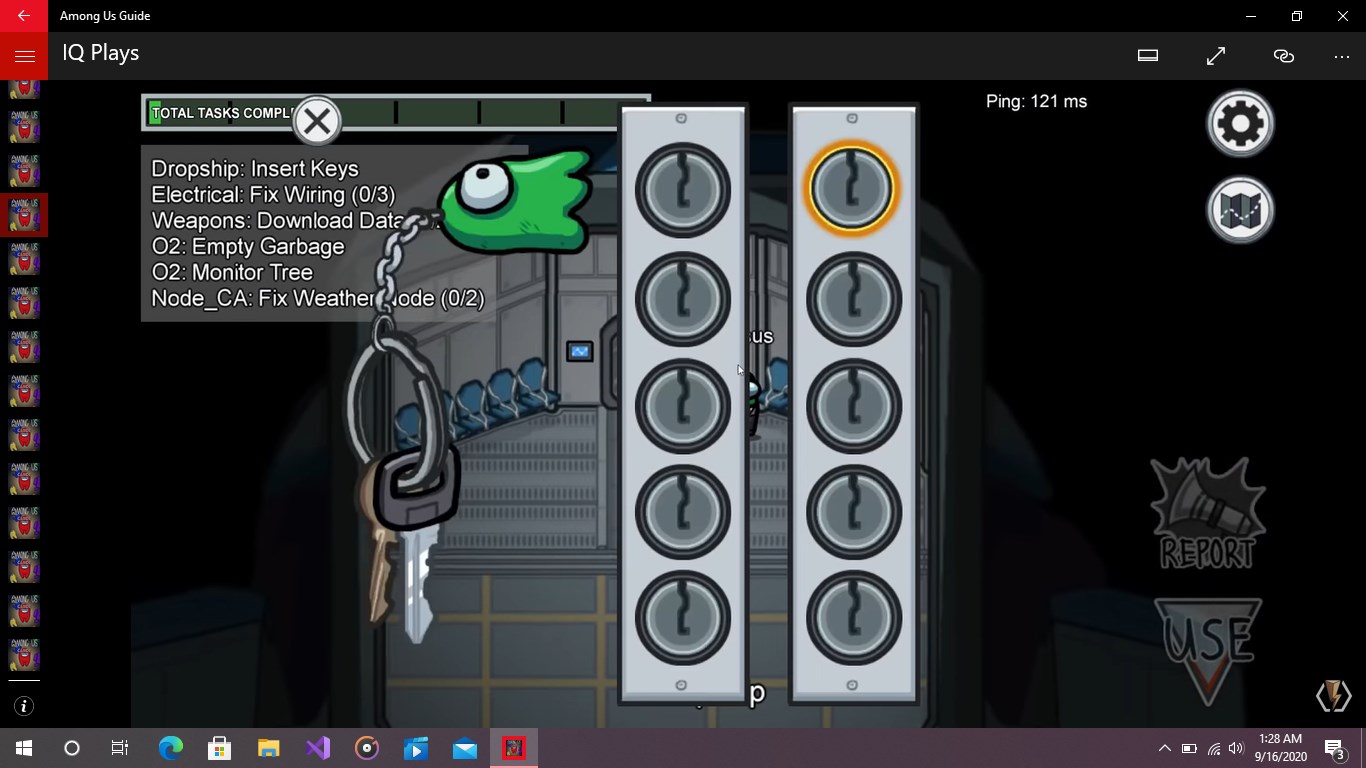Click the link chain icon
1366x768 pixels.
pos(1284,56)
